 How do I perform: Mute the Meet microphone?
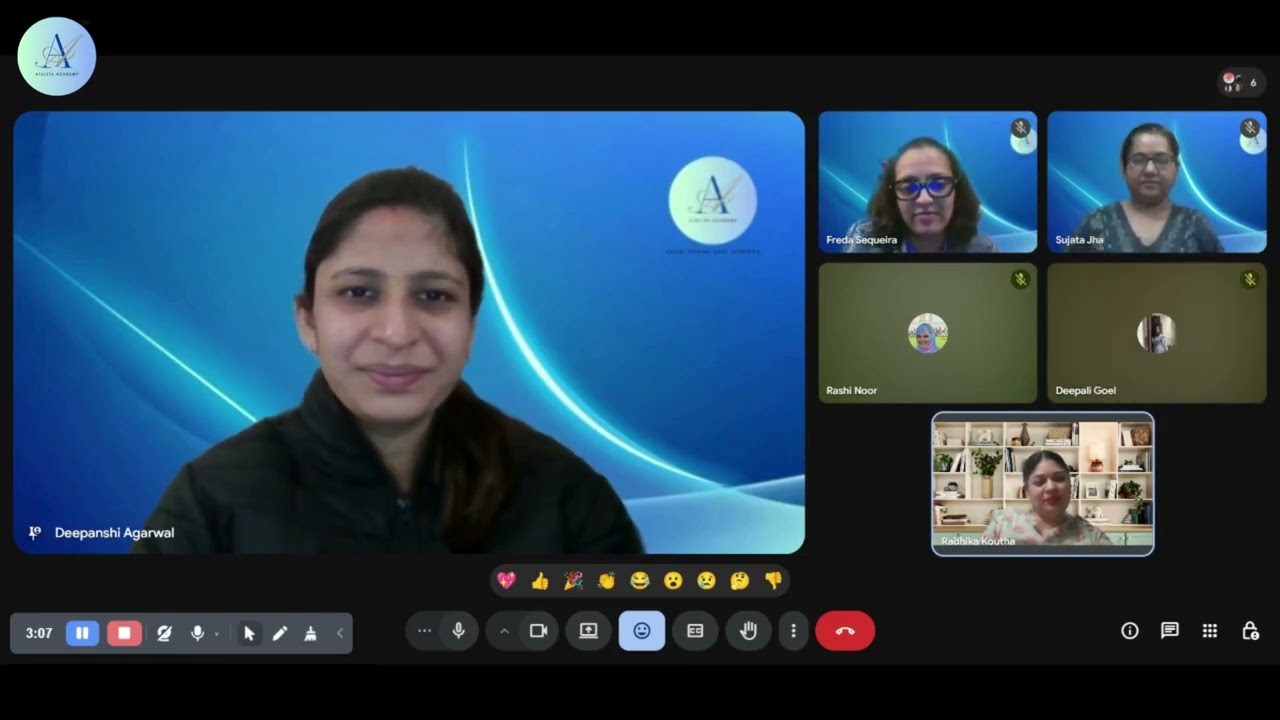(x=458, y=631)
